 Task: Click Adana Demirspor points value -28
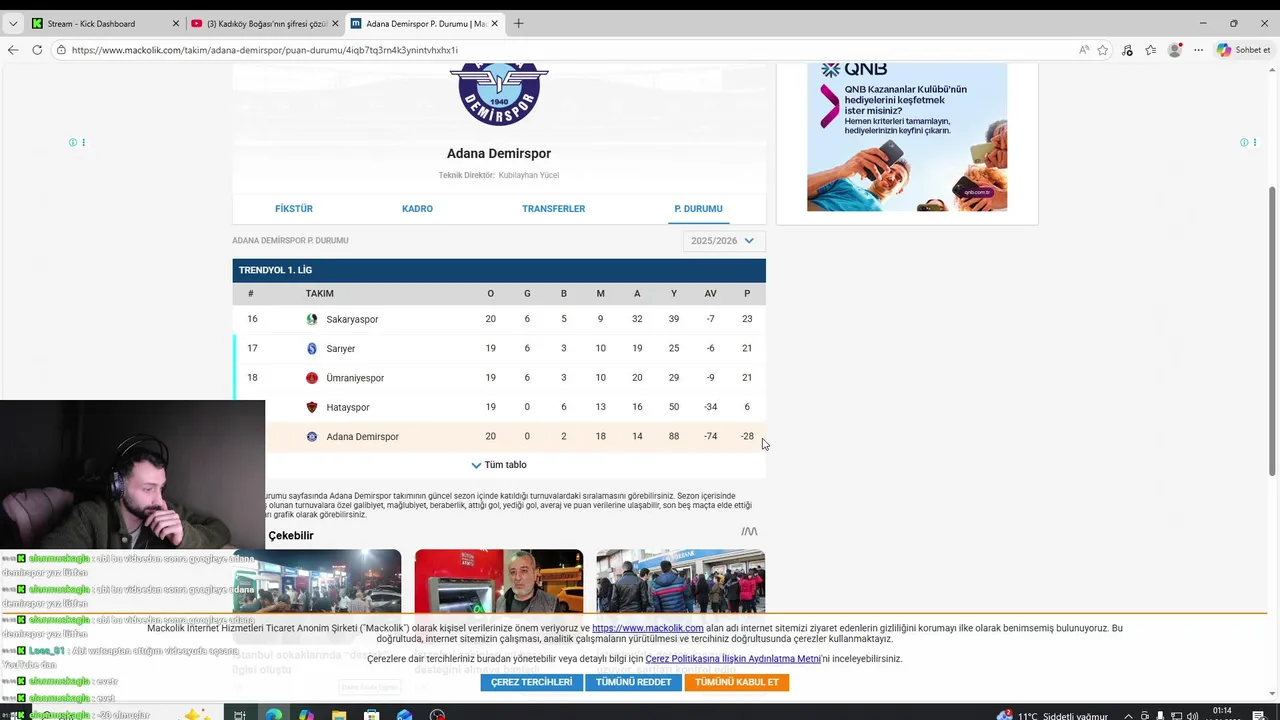[747, 437]
